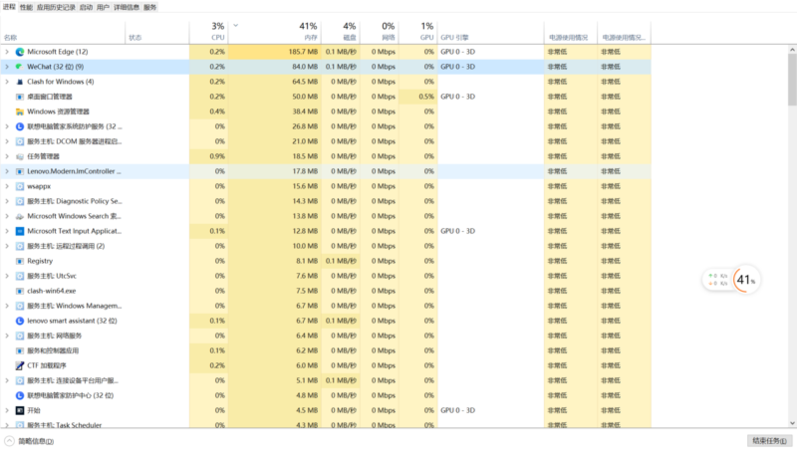Click the 结束任务 button

tap(766, 441)
